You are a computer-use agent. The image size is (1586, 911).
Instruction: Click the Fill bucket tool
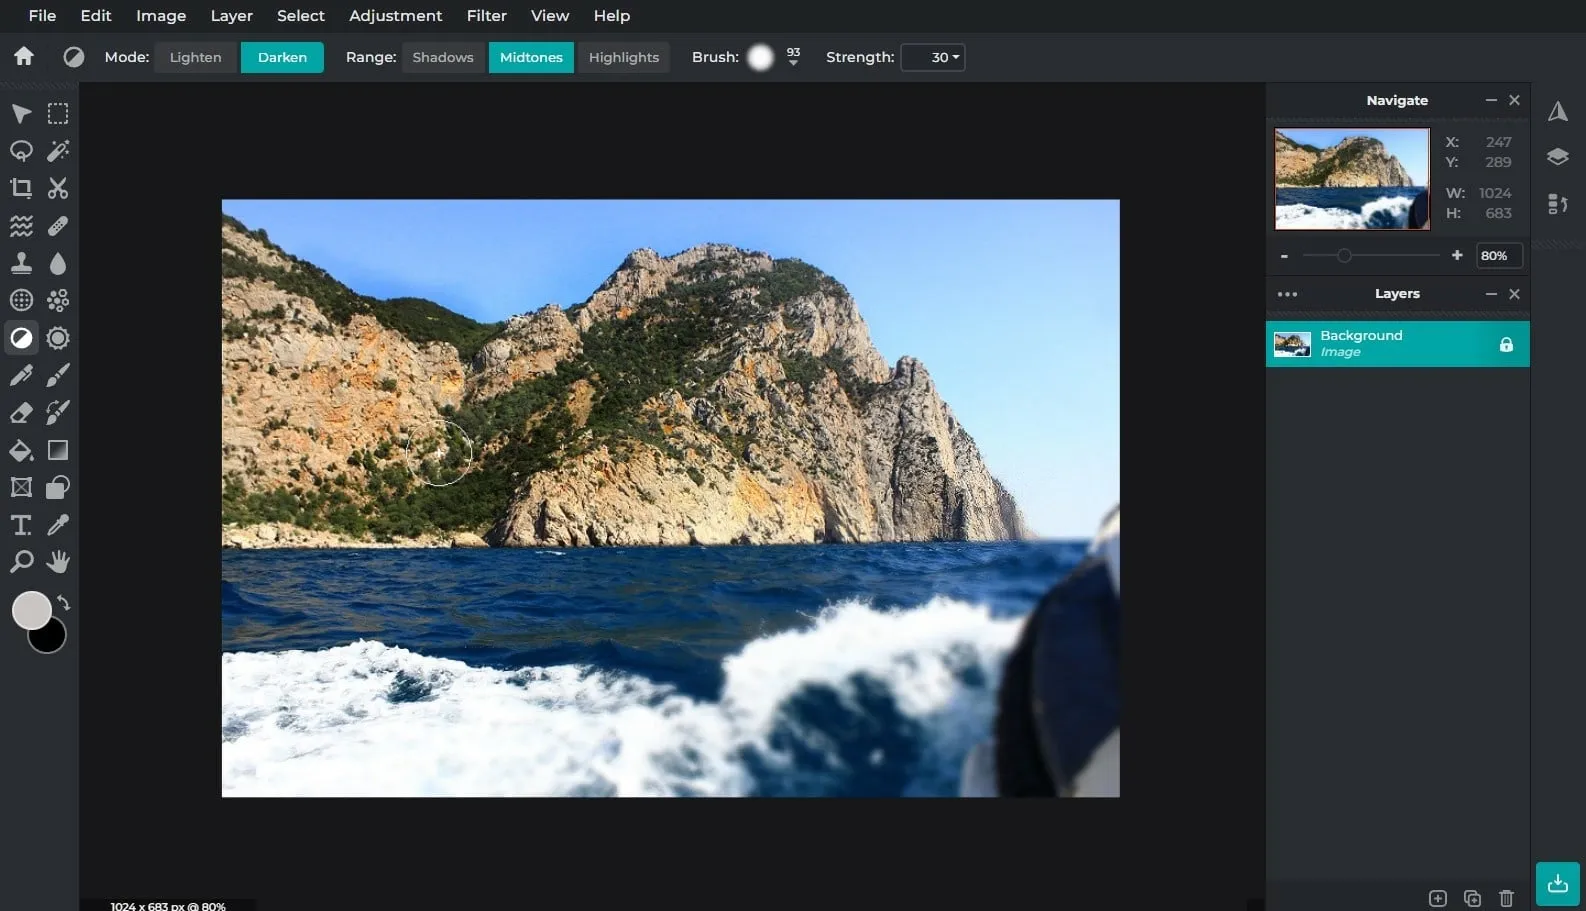click(x=21, y=450)
